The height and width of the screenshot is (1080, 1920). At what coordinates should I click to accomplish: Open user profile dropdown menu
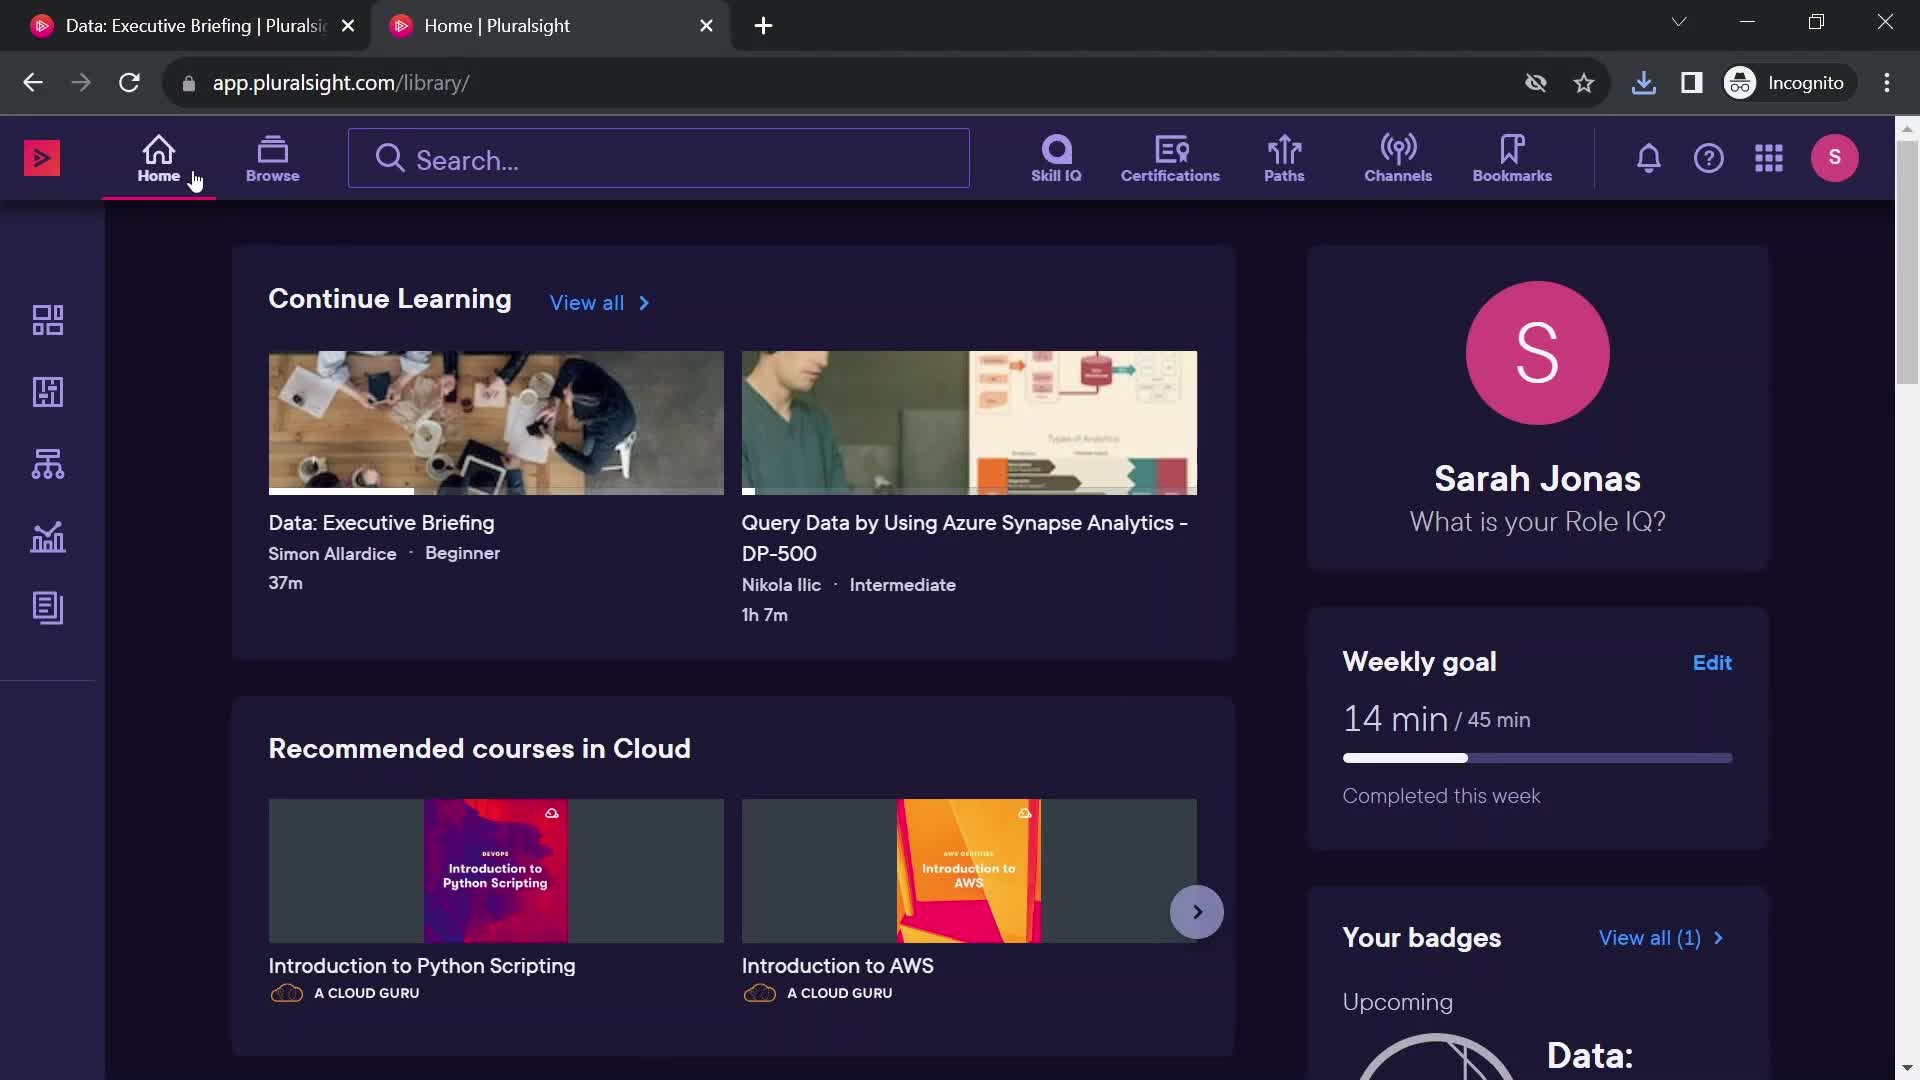(x=1834, y=157)
